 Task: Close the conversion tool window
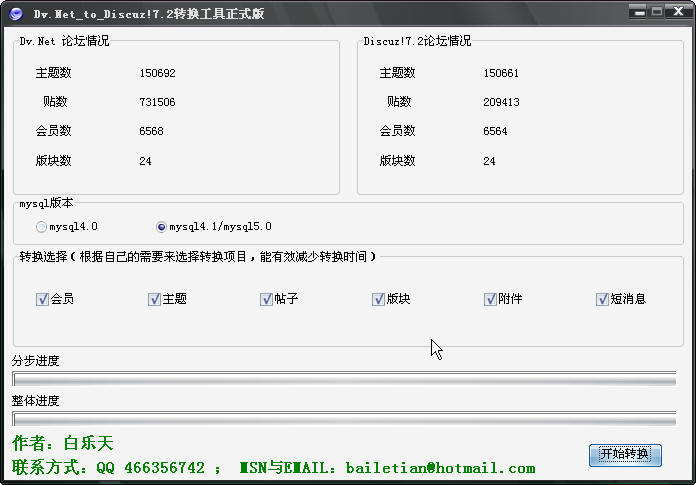(678, 12)
